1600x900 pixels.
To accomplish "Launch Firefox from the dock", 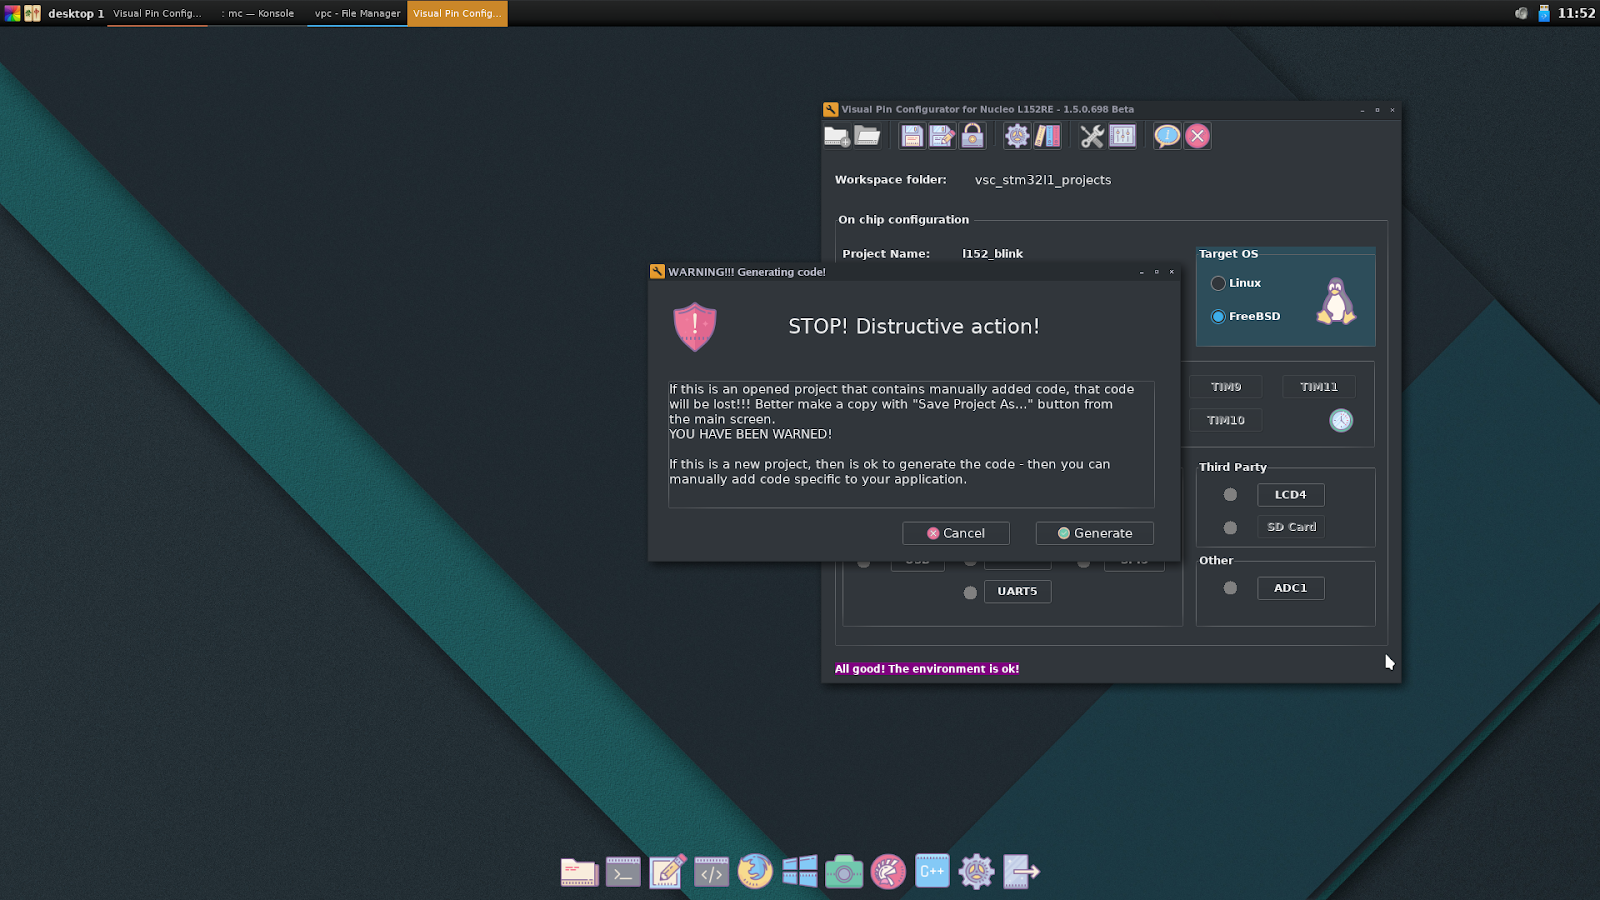I will tap(755, 871).
